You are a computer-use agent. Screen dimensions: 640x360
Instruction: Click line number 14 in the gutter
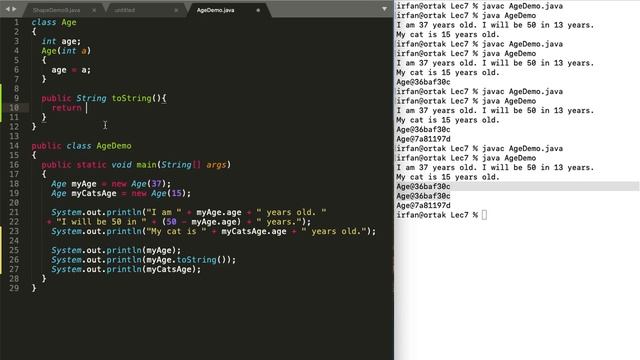click(14, 146)
